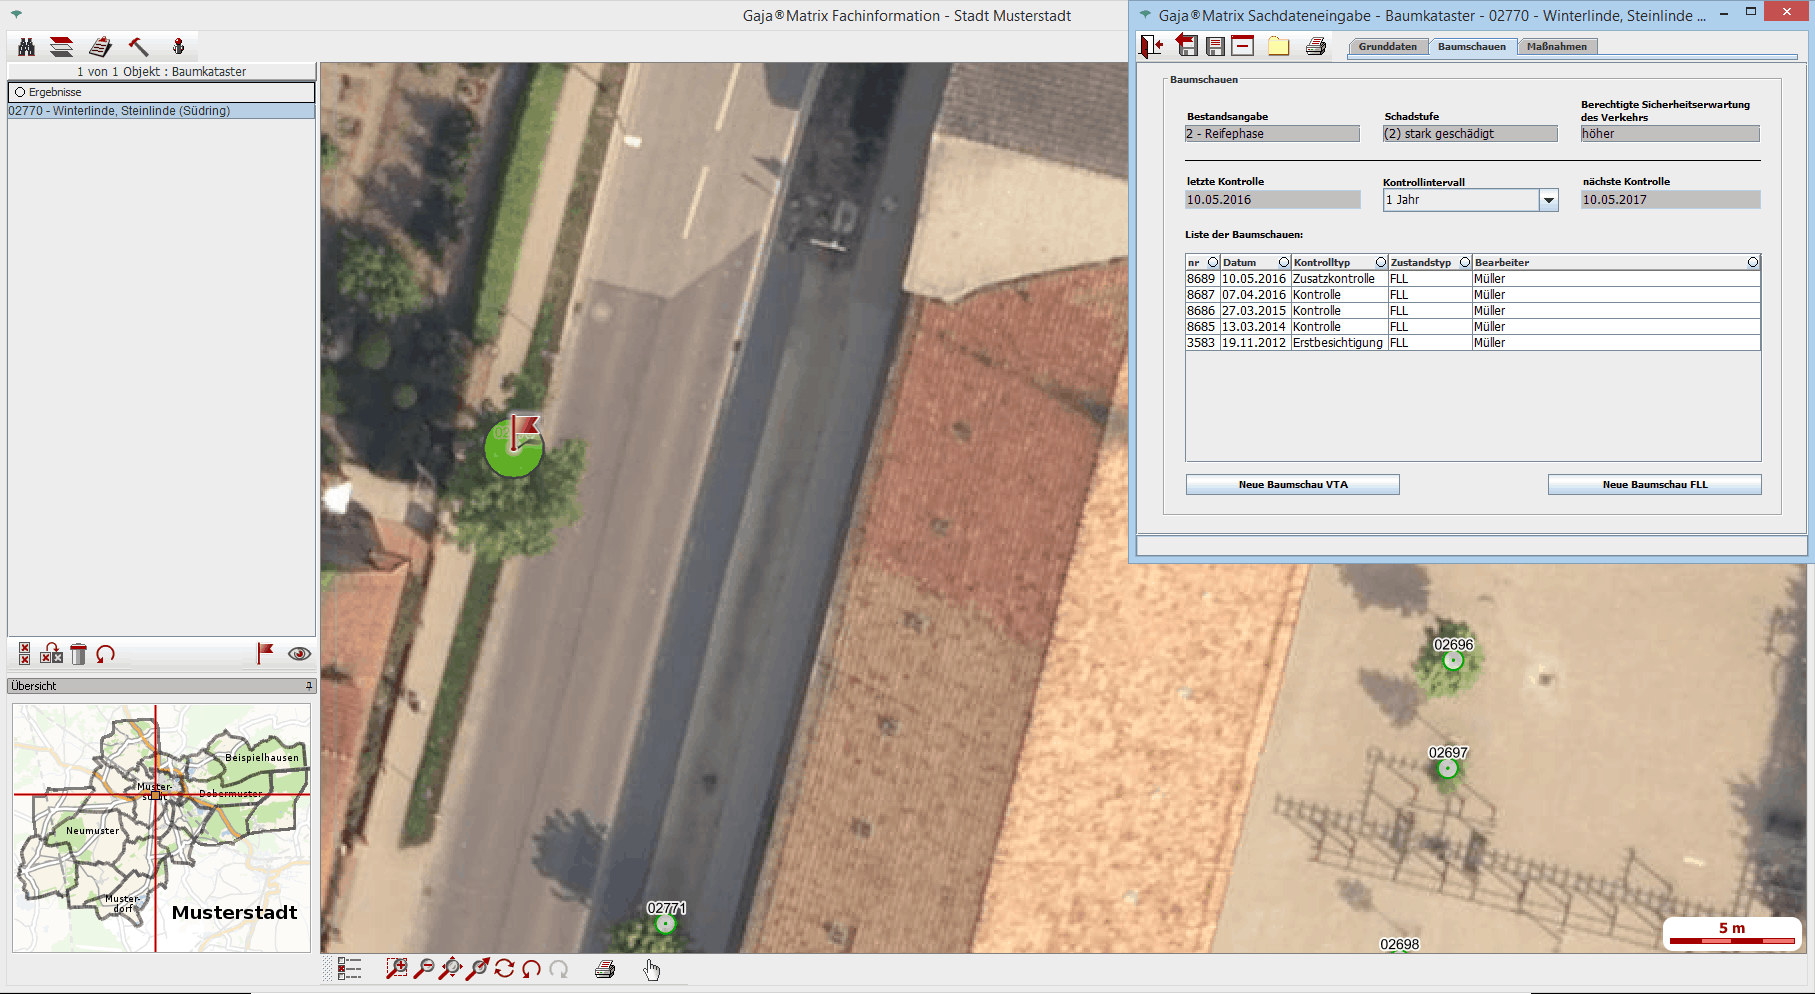Open the map legend list icon

349,968
